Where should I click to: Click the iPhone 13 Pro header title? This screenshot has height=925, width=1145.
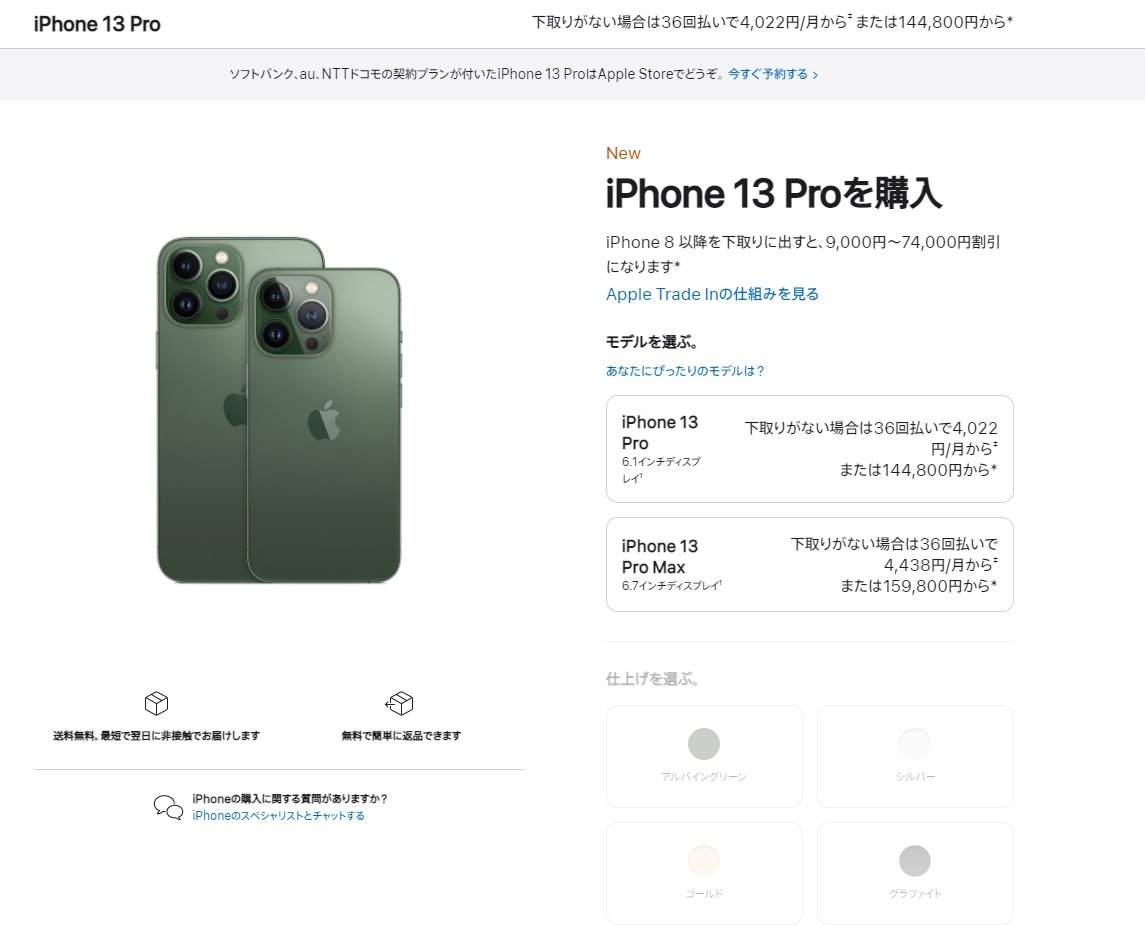(97, 24)
